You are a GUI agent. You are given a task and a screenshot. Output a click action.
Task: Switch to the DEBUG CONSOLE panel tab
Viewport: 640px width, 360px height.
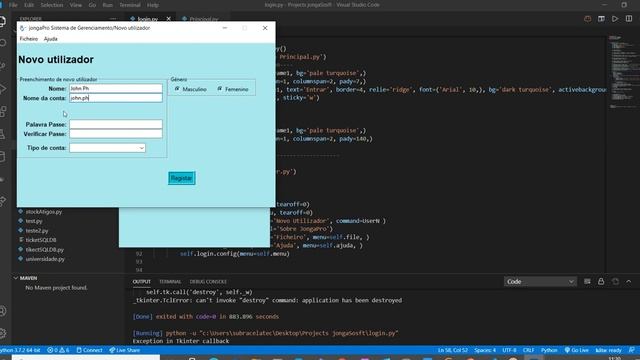[x=208, y=282]
